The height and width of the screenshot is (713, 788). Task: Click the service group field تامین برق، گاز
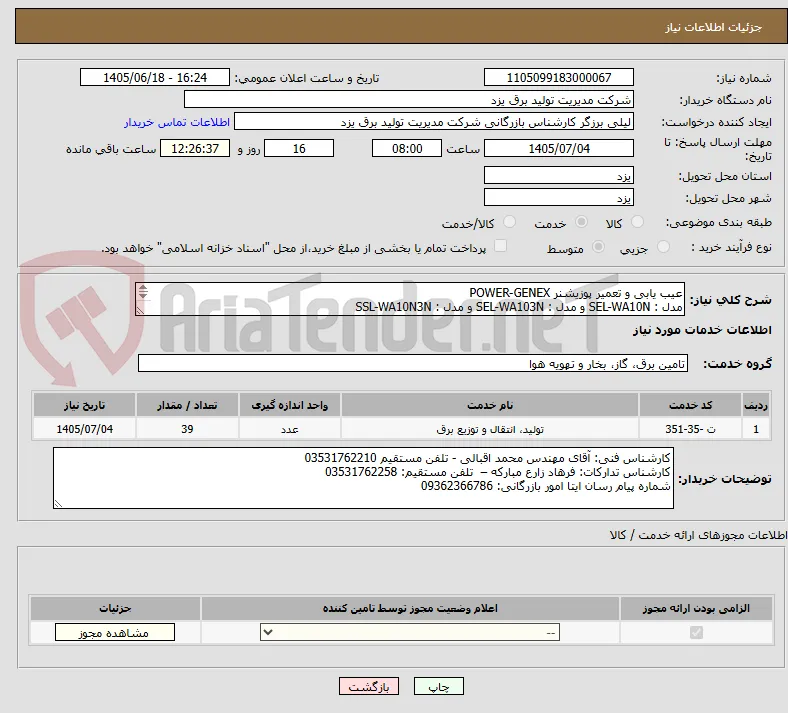click(413, 363)
